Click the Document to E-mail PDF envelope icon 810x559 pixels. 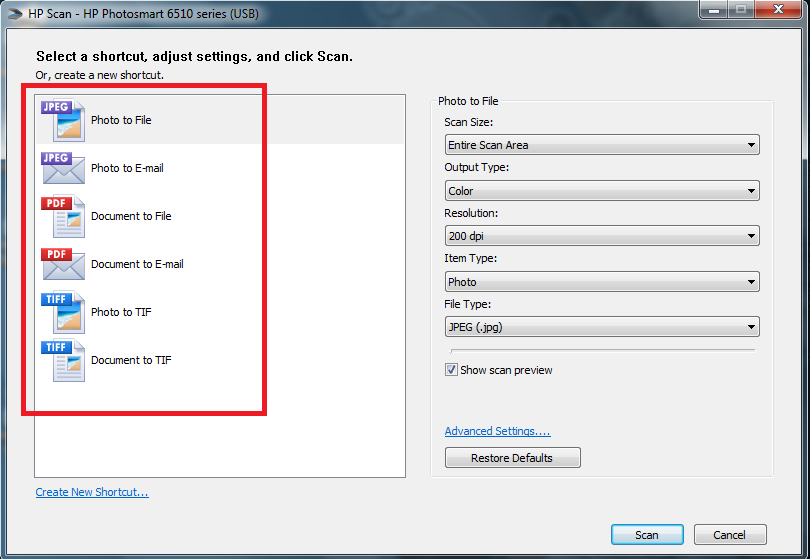(63, 264)
